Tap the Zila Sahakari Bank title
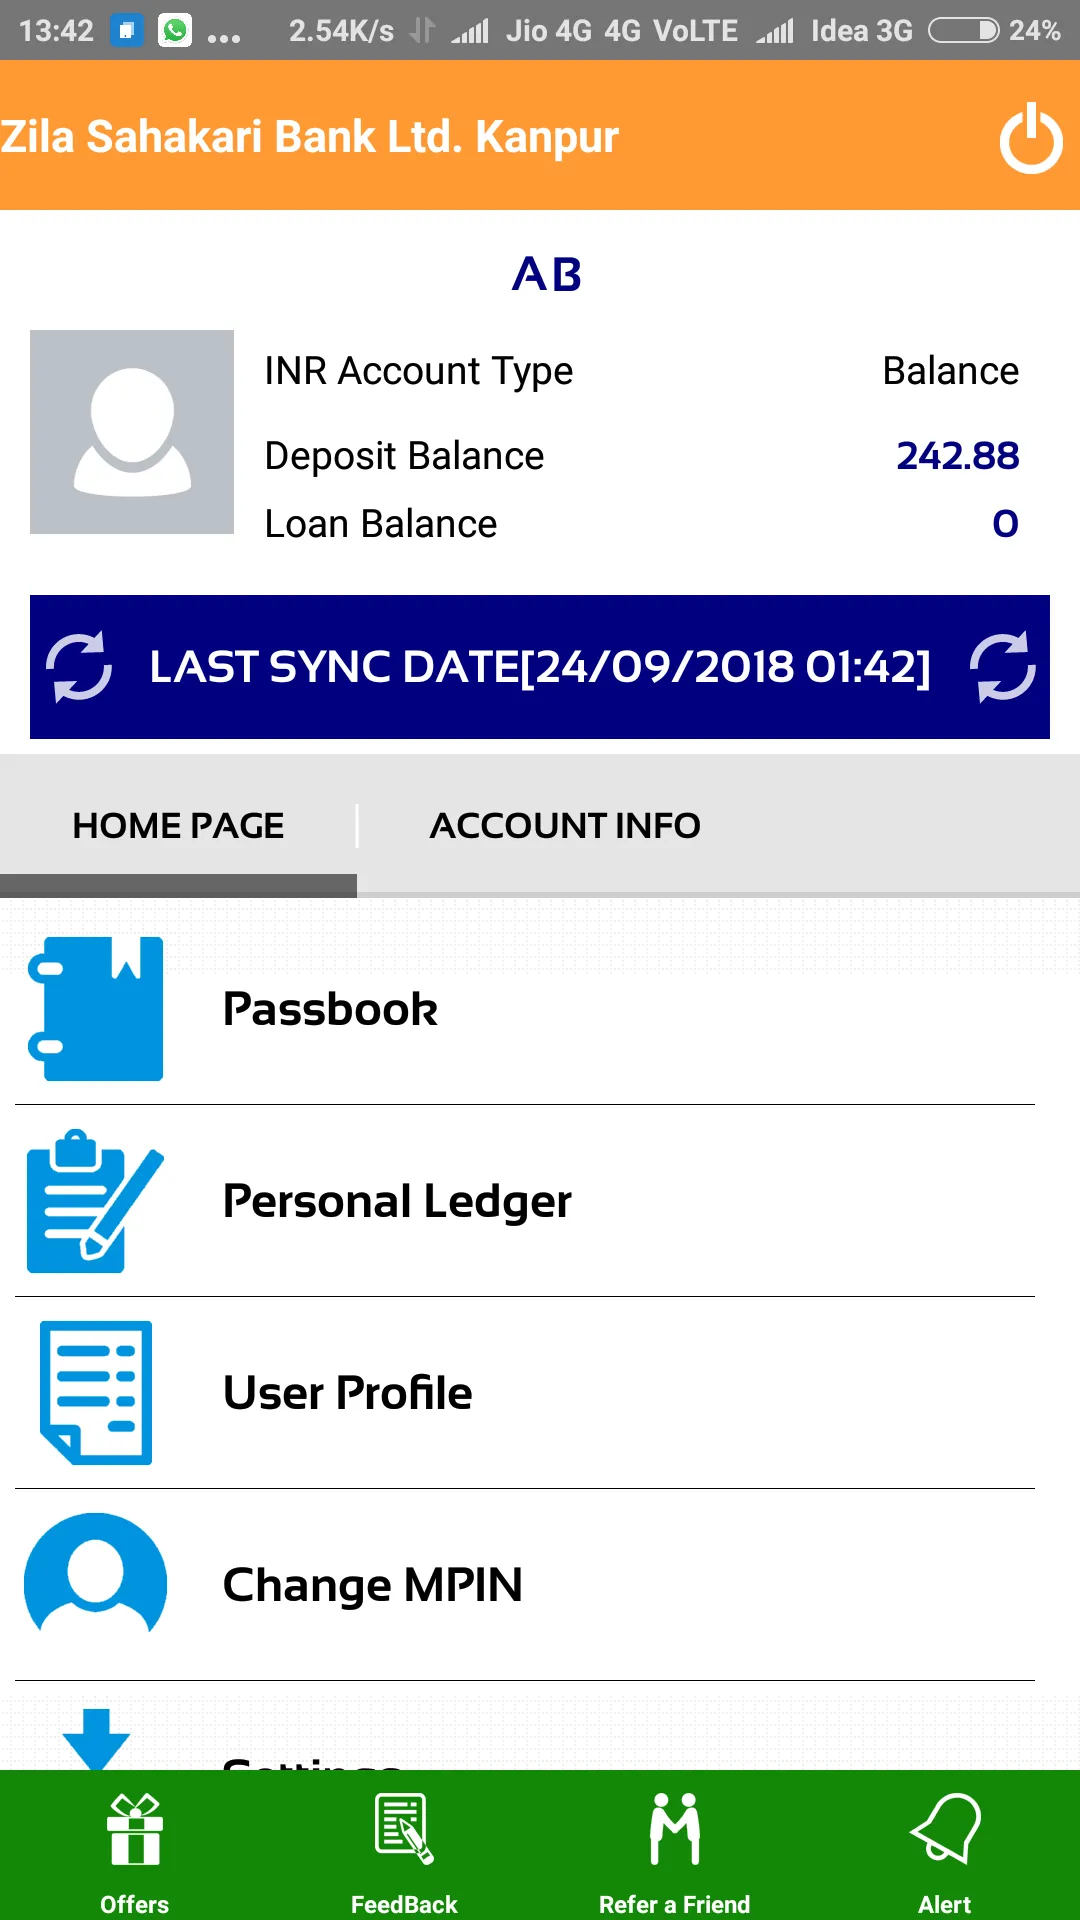Image resolution: width=1080 pixels, height=1920 pixels. click(310, 137)
